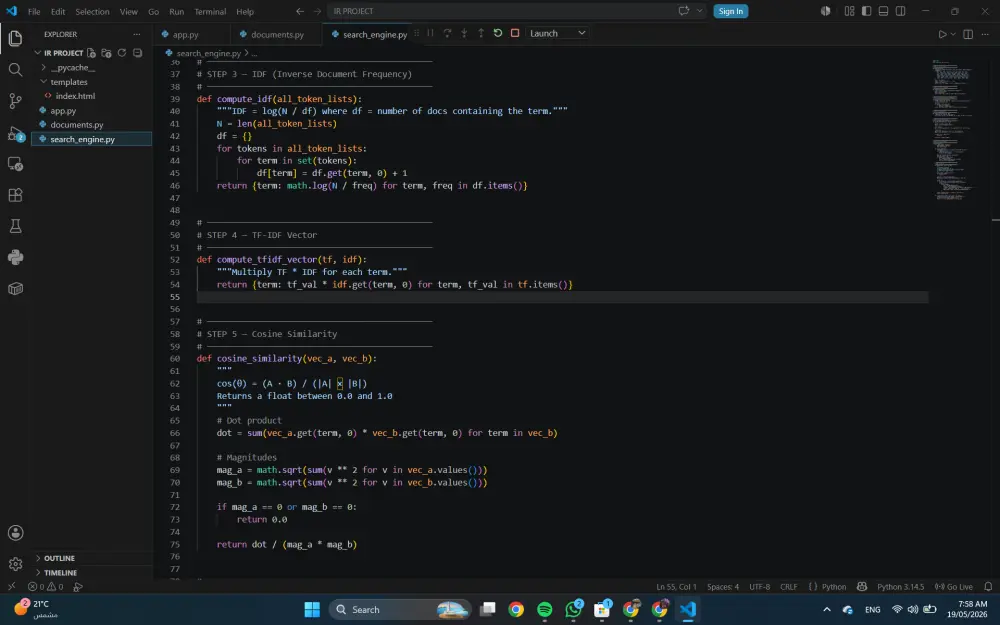Image resolution: width=1000 pixels, height=625 pixels.
Task: Open the customize layout control
Action: click(x=849, y=11)
